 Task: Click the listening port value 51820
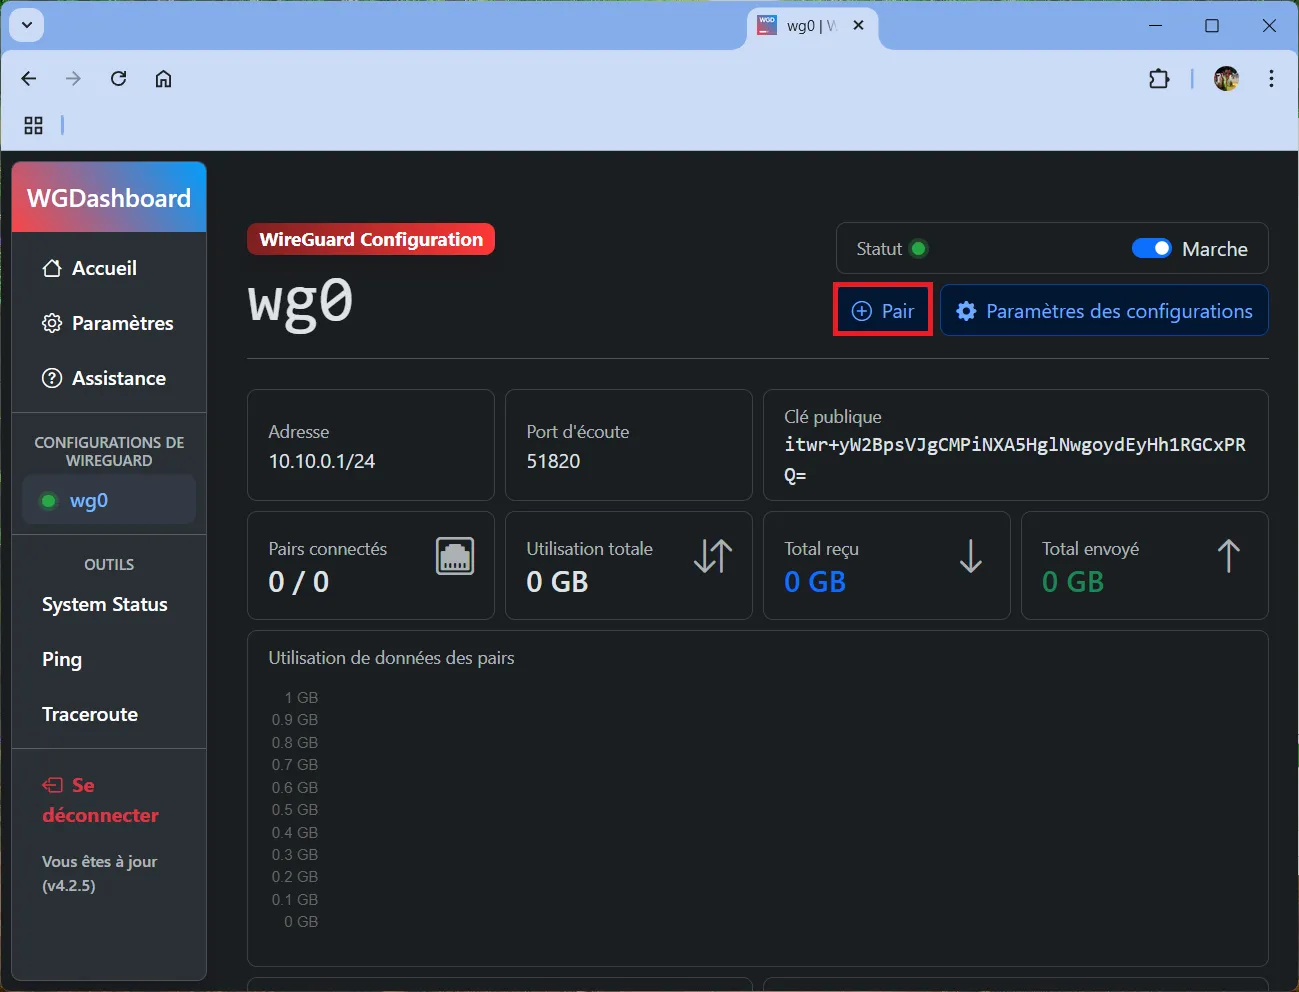click(553, 461)
